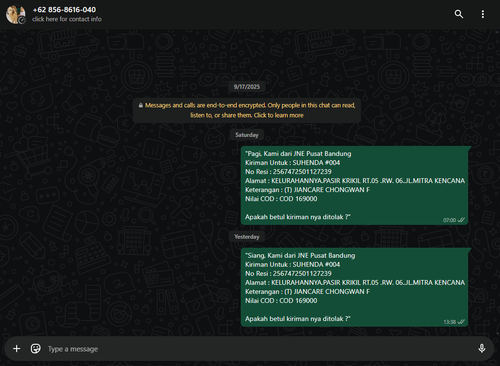Open contact info via 'click here for contact info'
The width and height of the screenshot is (500, 366).
click(x=67, y=19)
